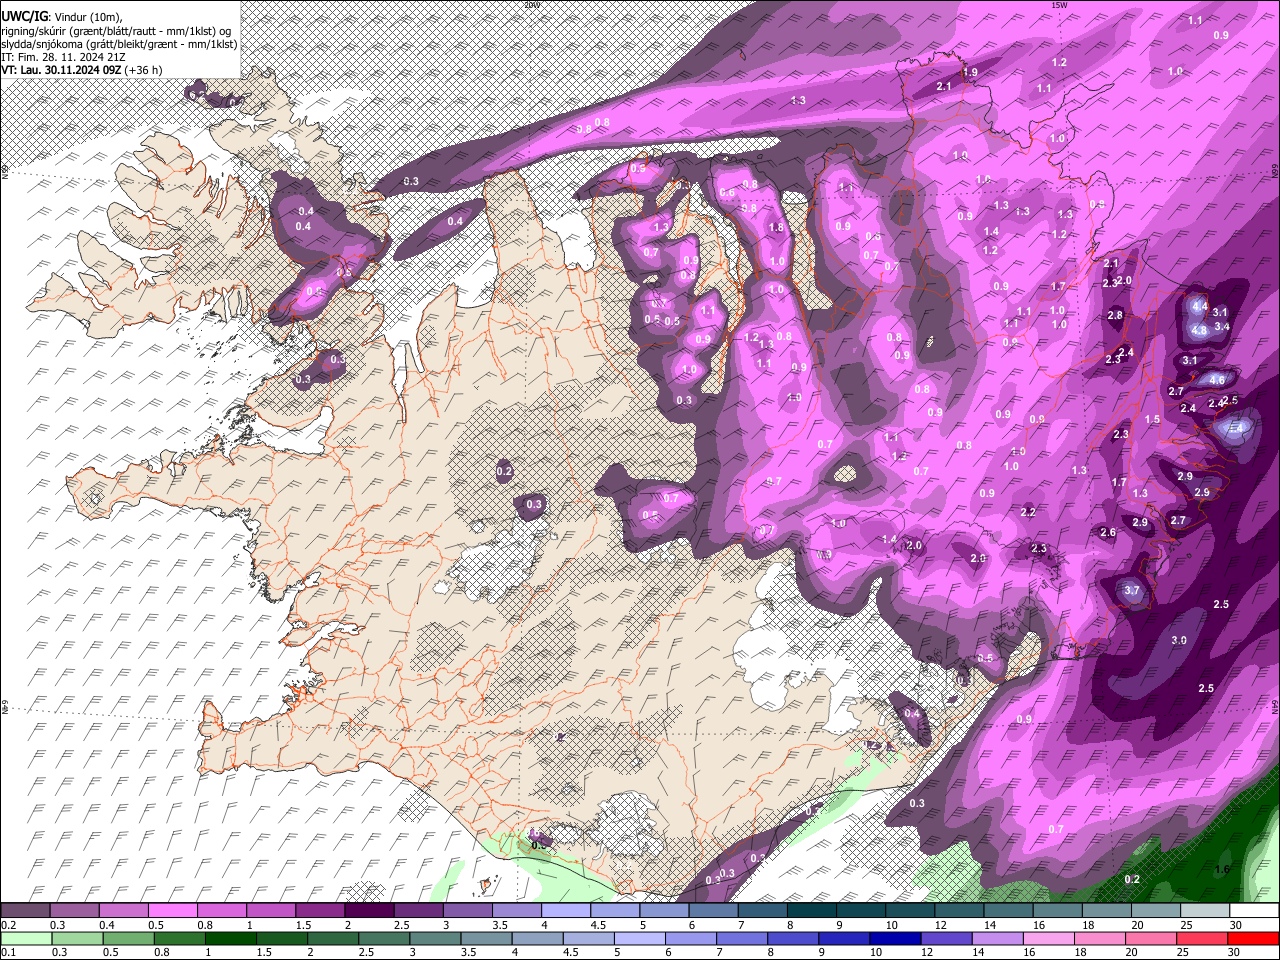Click the 20W longitude label
Image resolution: width=1280 pixels, height=960 pixels.
(x=531, y=5)
